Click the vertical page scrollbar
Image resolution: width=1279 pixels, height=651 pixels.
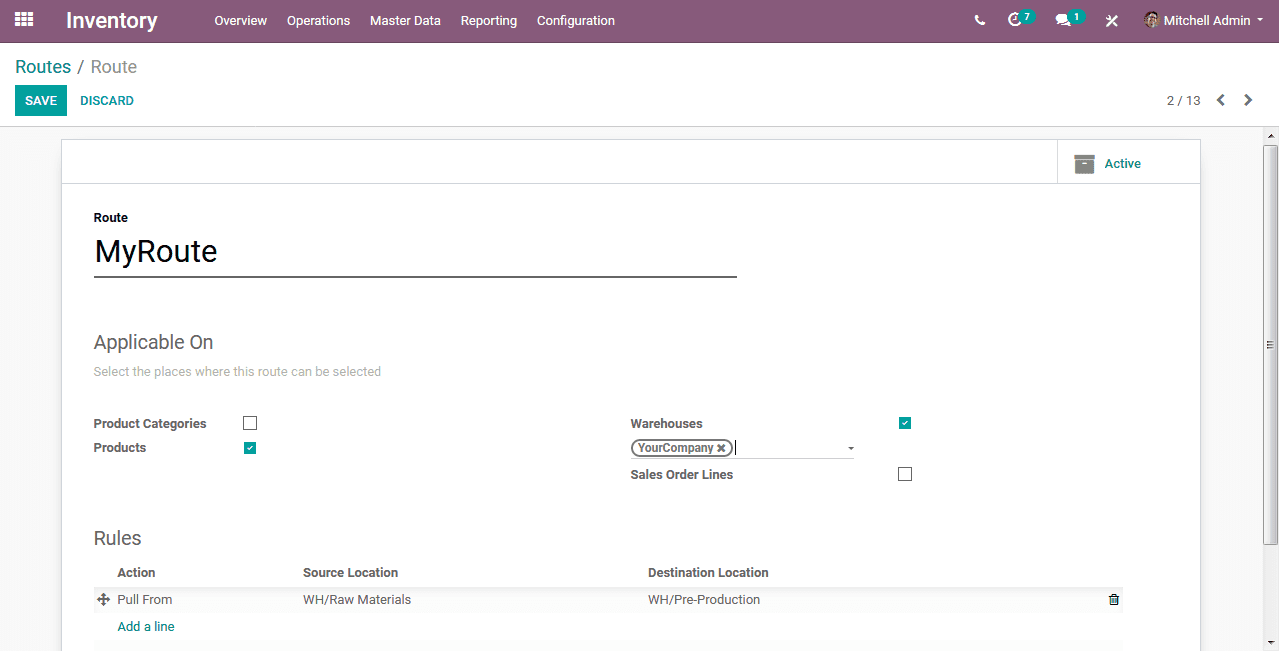(1270, 344)
